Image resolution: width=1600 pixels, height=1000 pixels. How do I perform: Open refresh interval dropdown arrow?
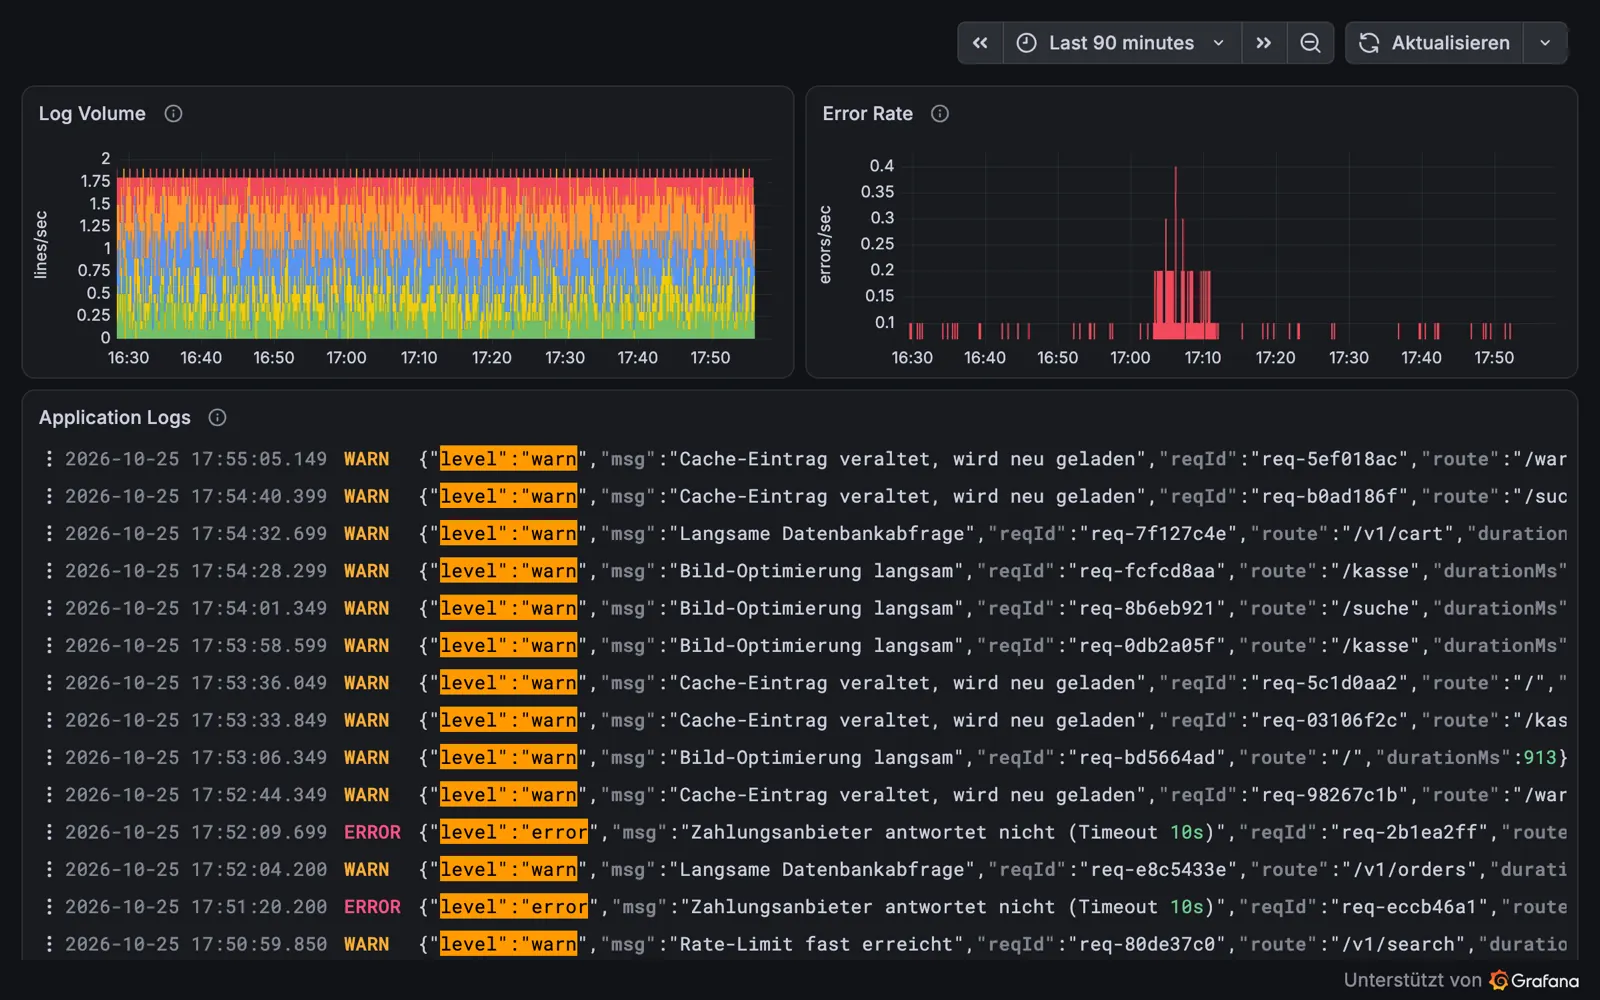(1545, 43)
